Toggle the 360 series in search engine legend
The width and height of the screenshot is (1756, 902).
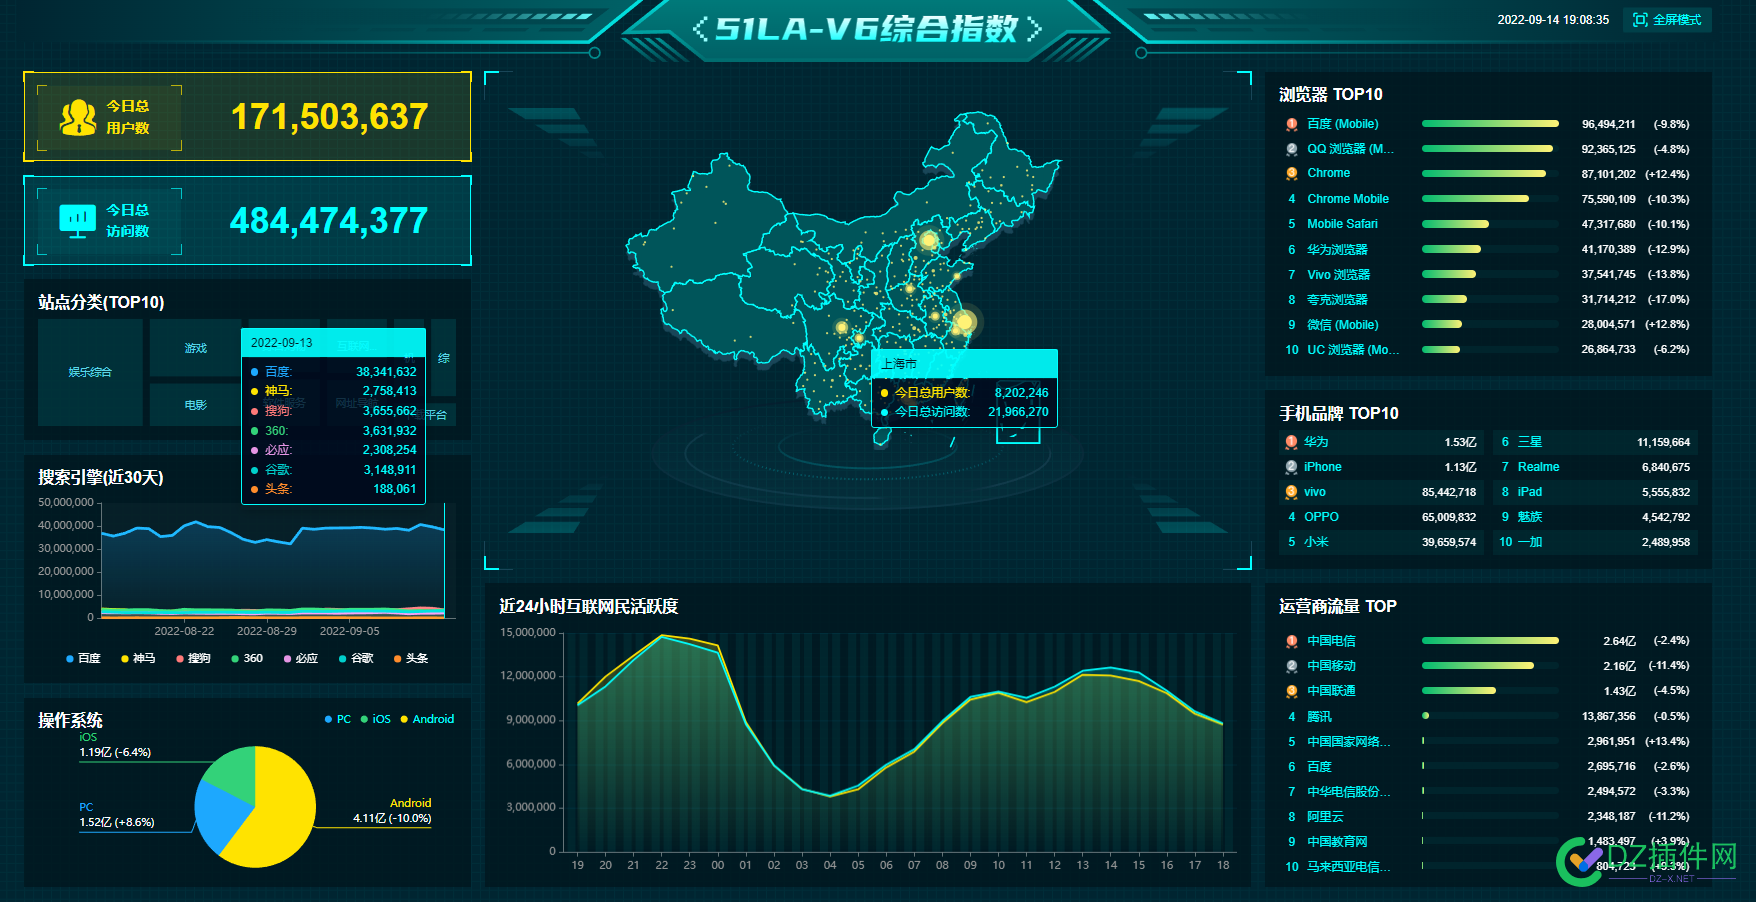[247, 658]
